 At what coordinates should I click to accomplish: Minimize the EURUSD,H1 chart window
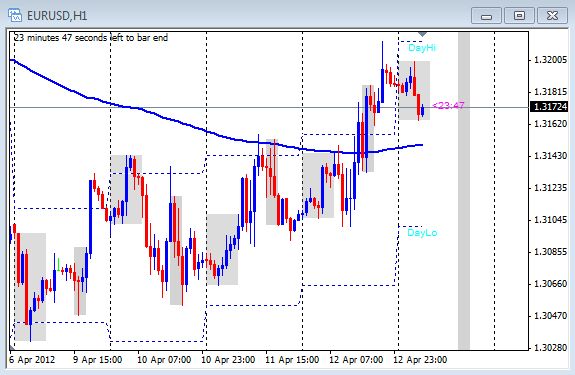(x=486, y=16)
